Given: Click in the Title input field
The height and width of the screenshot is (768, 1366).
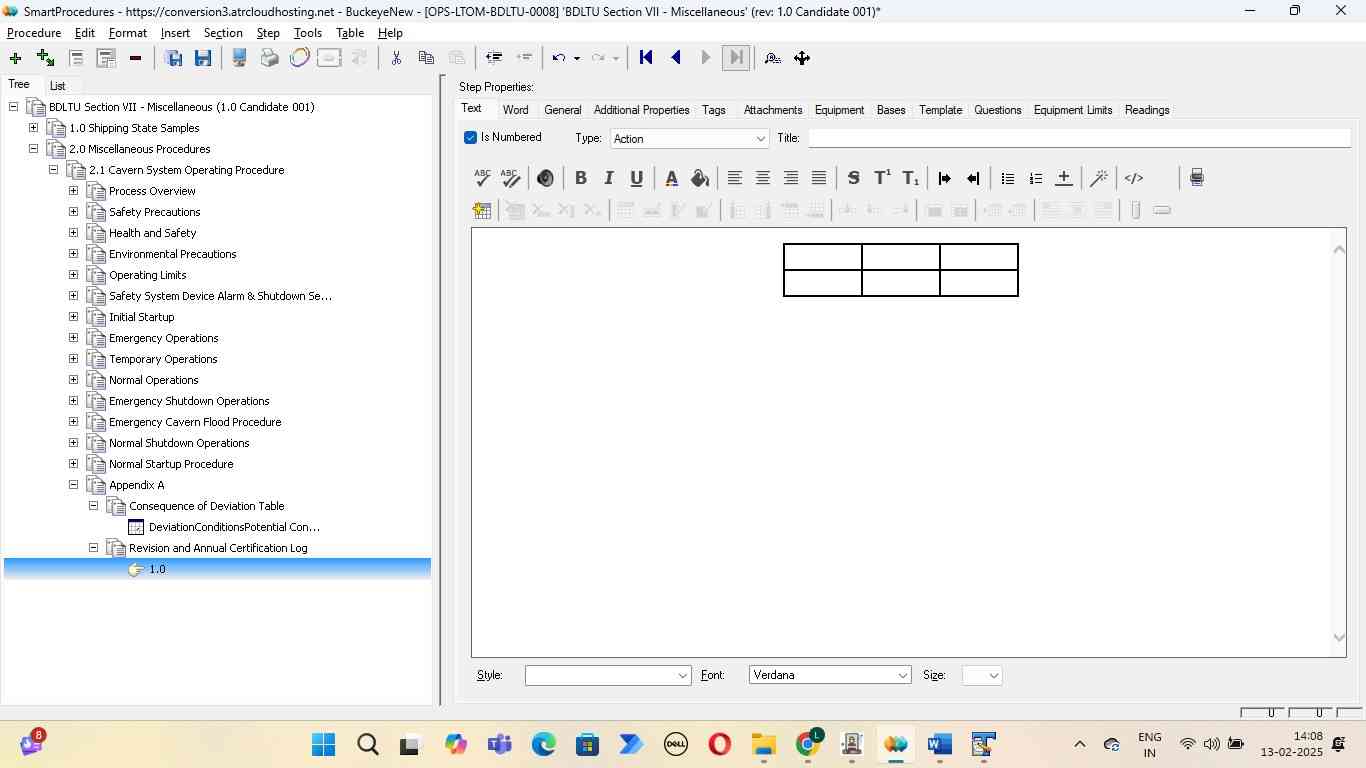Looking at the screenshot, I should tap(1078, 138).
